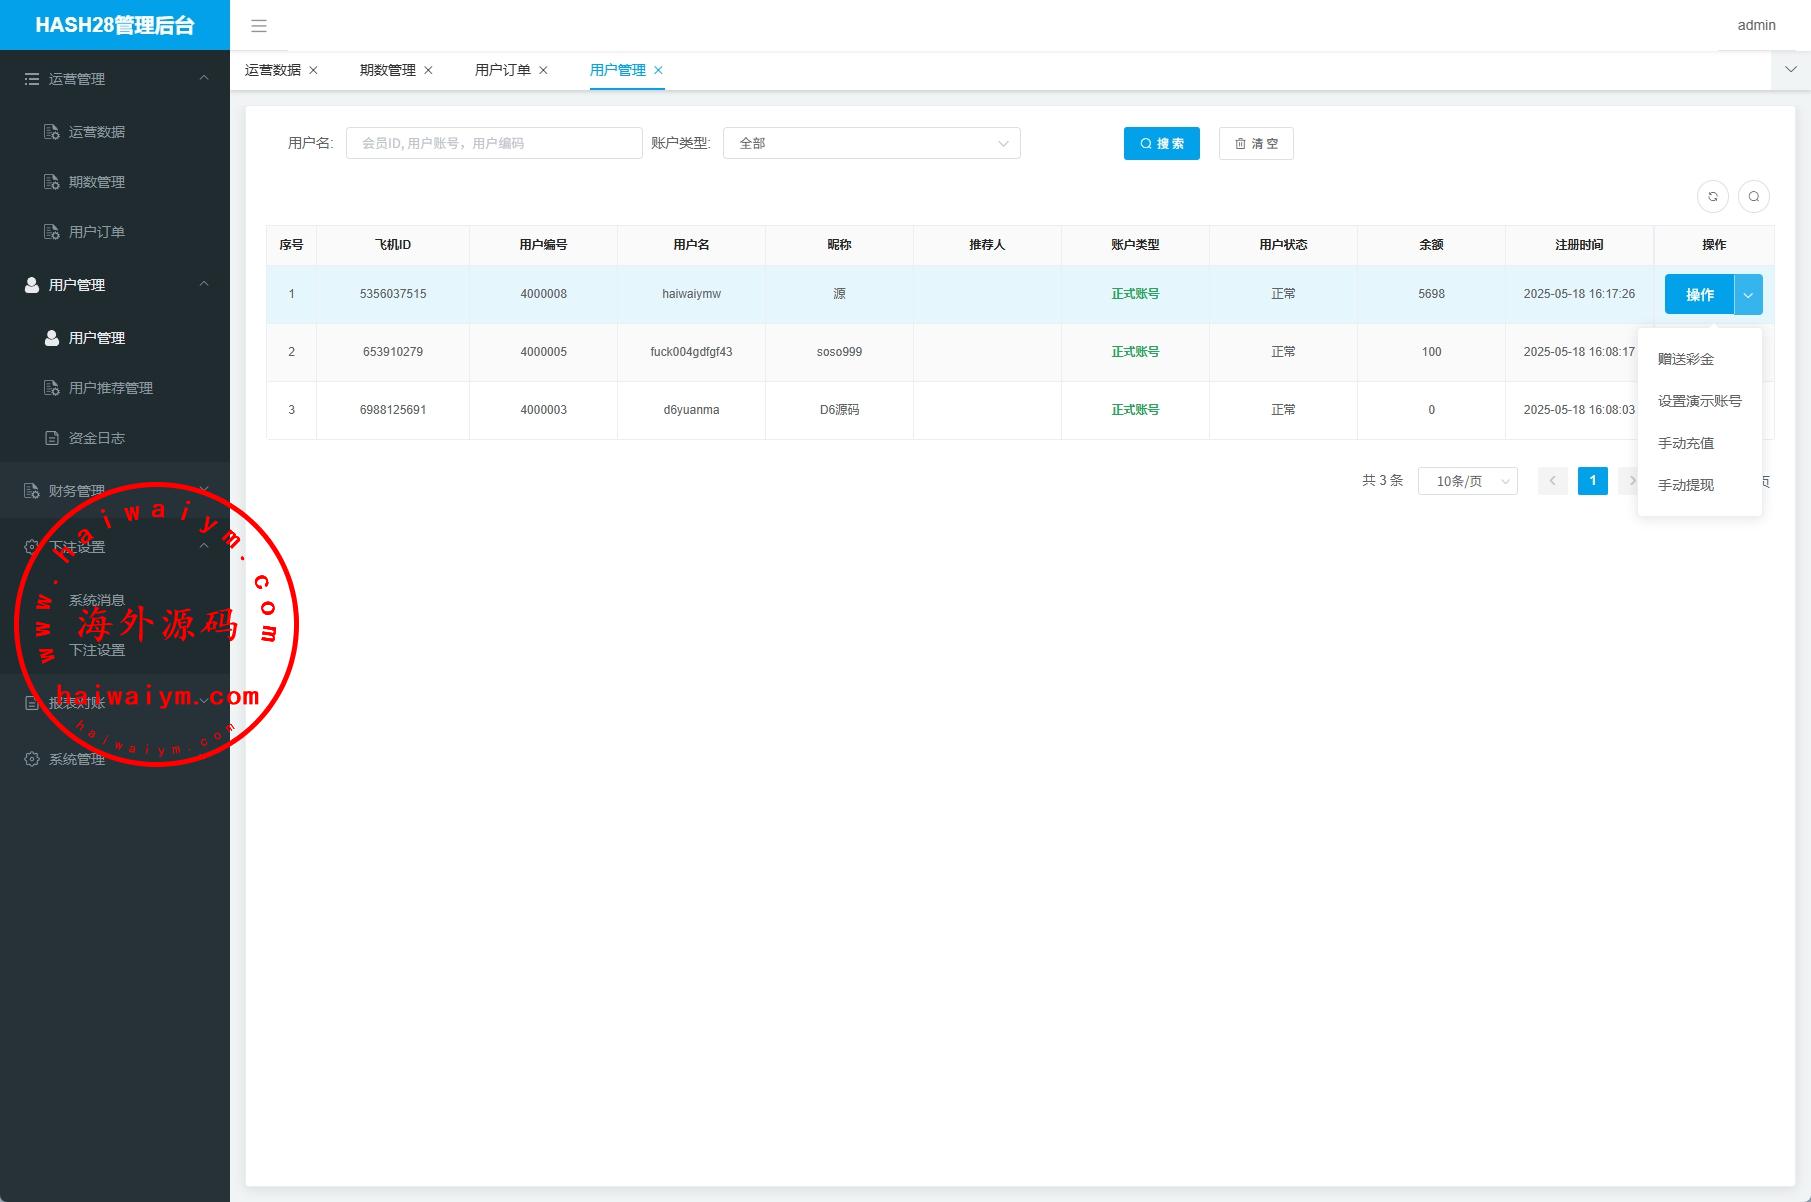Click the hamburger sidebar collapse icon
This screenshot has height=1202, width=1811.
click(x=259, y=26)
